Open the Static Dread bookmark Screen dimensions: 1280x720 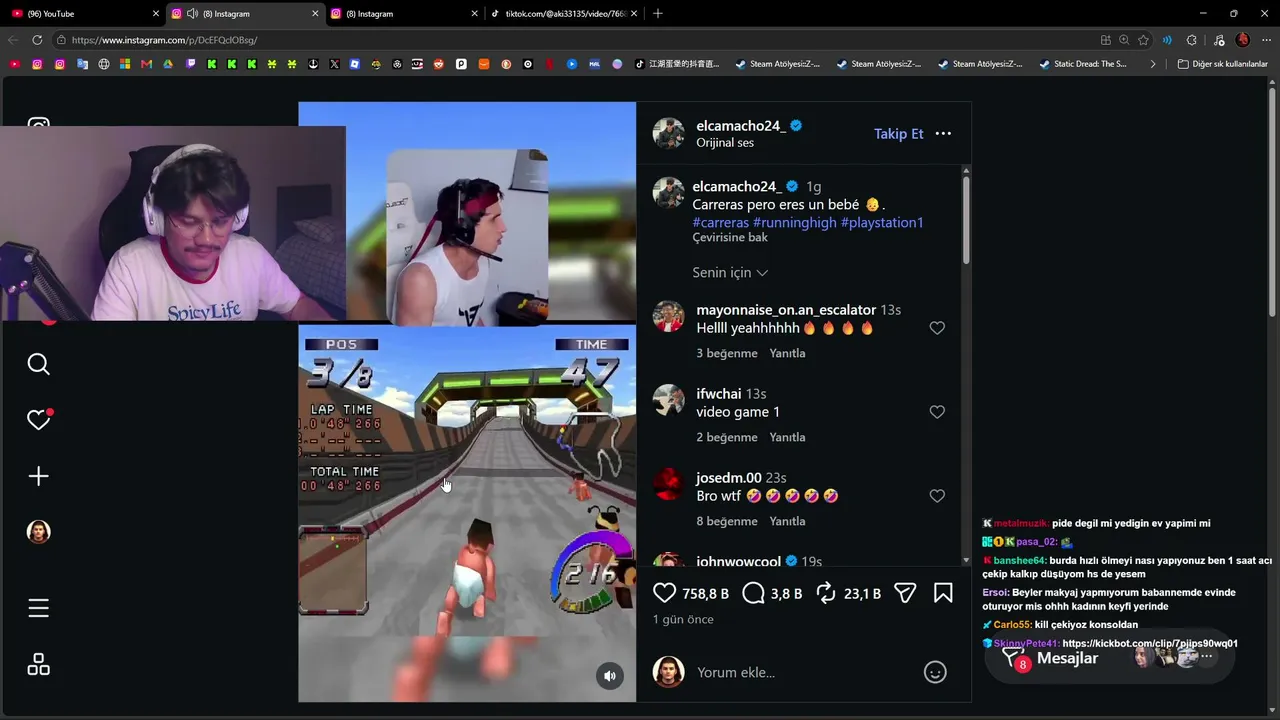pos(1083,64)
